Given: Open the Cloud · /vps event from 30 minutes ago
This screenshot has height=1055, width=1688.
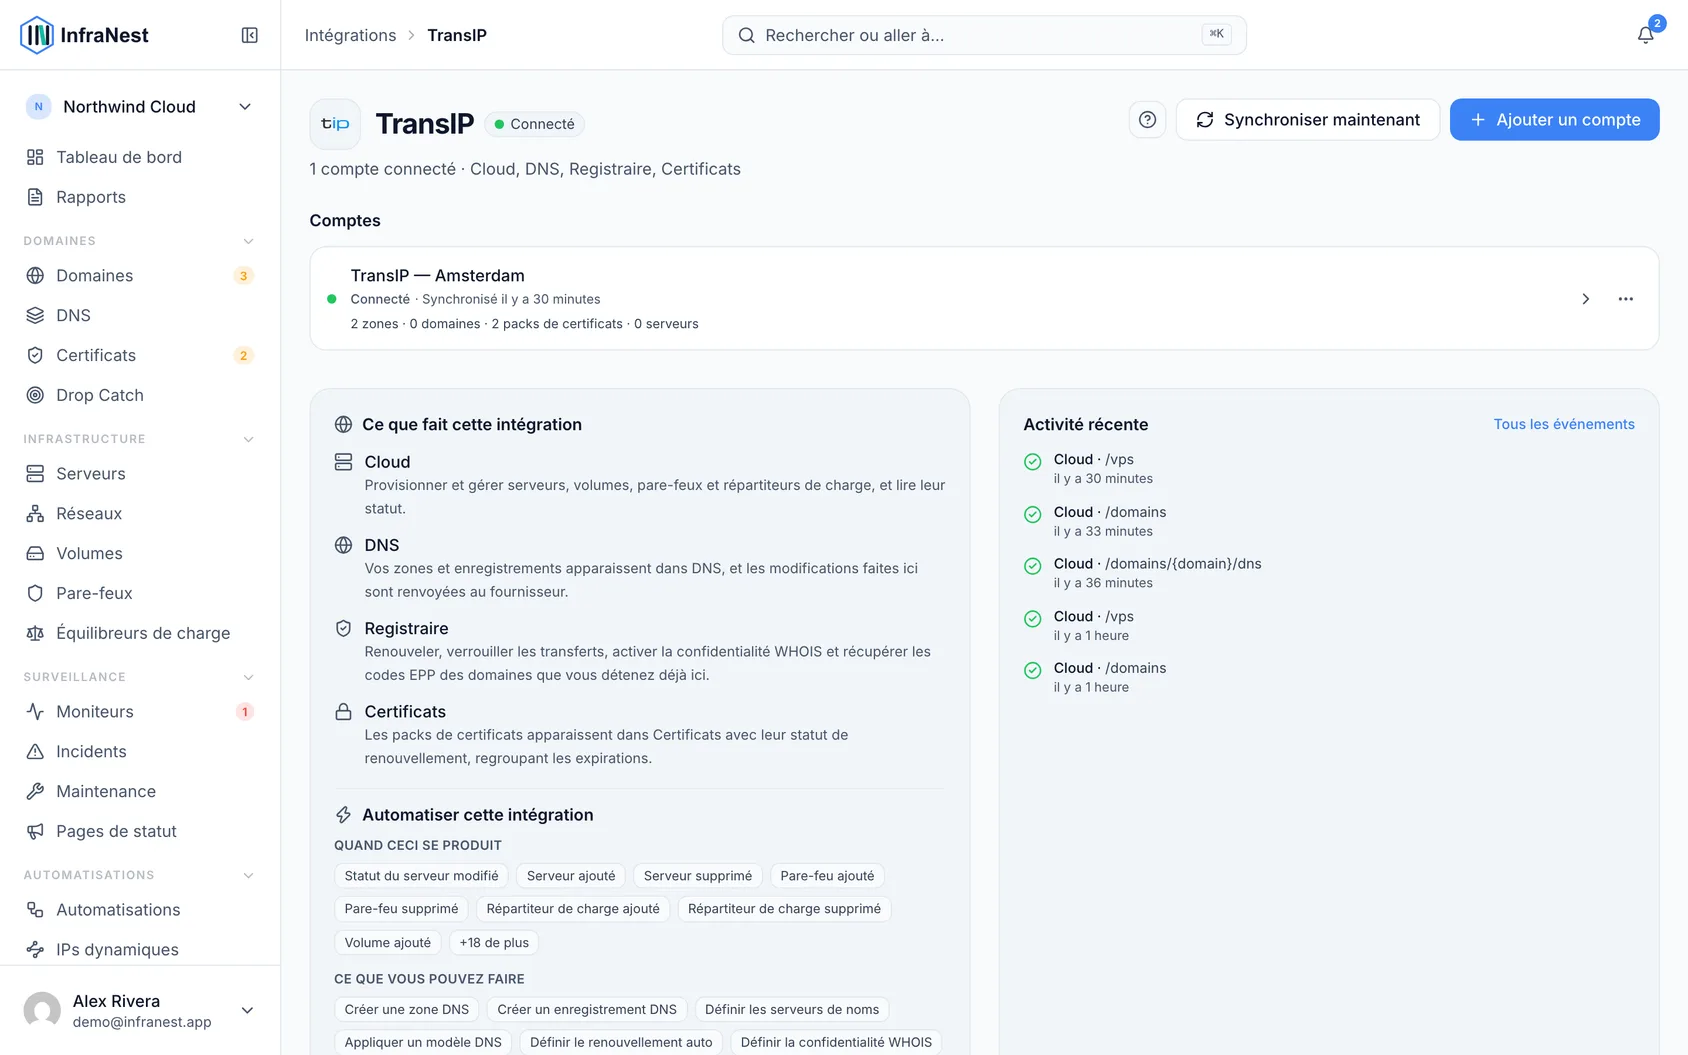Looking at the screenshot, I should 1093,468.
